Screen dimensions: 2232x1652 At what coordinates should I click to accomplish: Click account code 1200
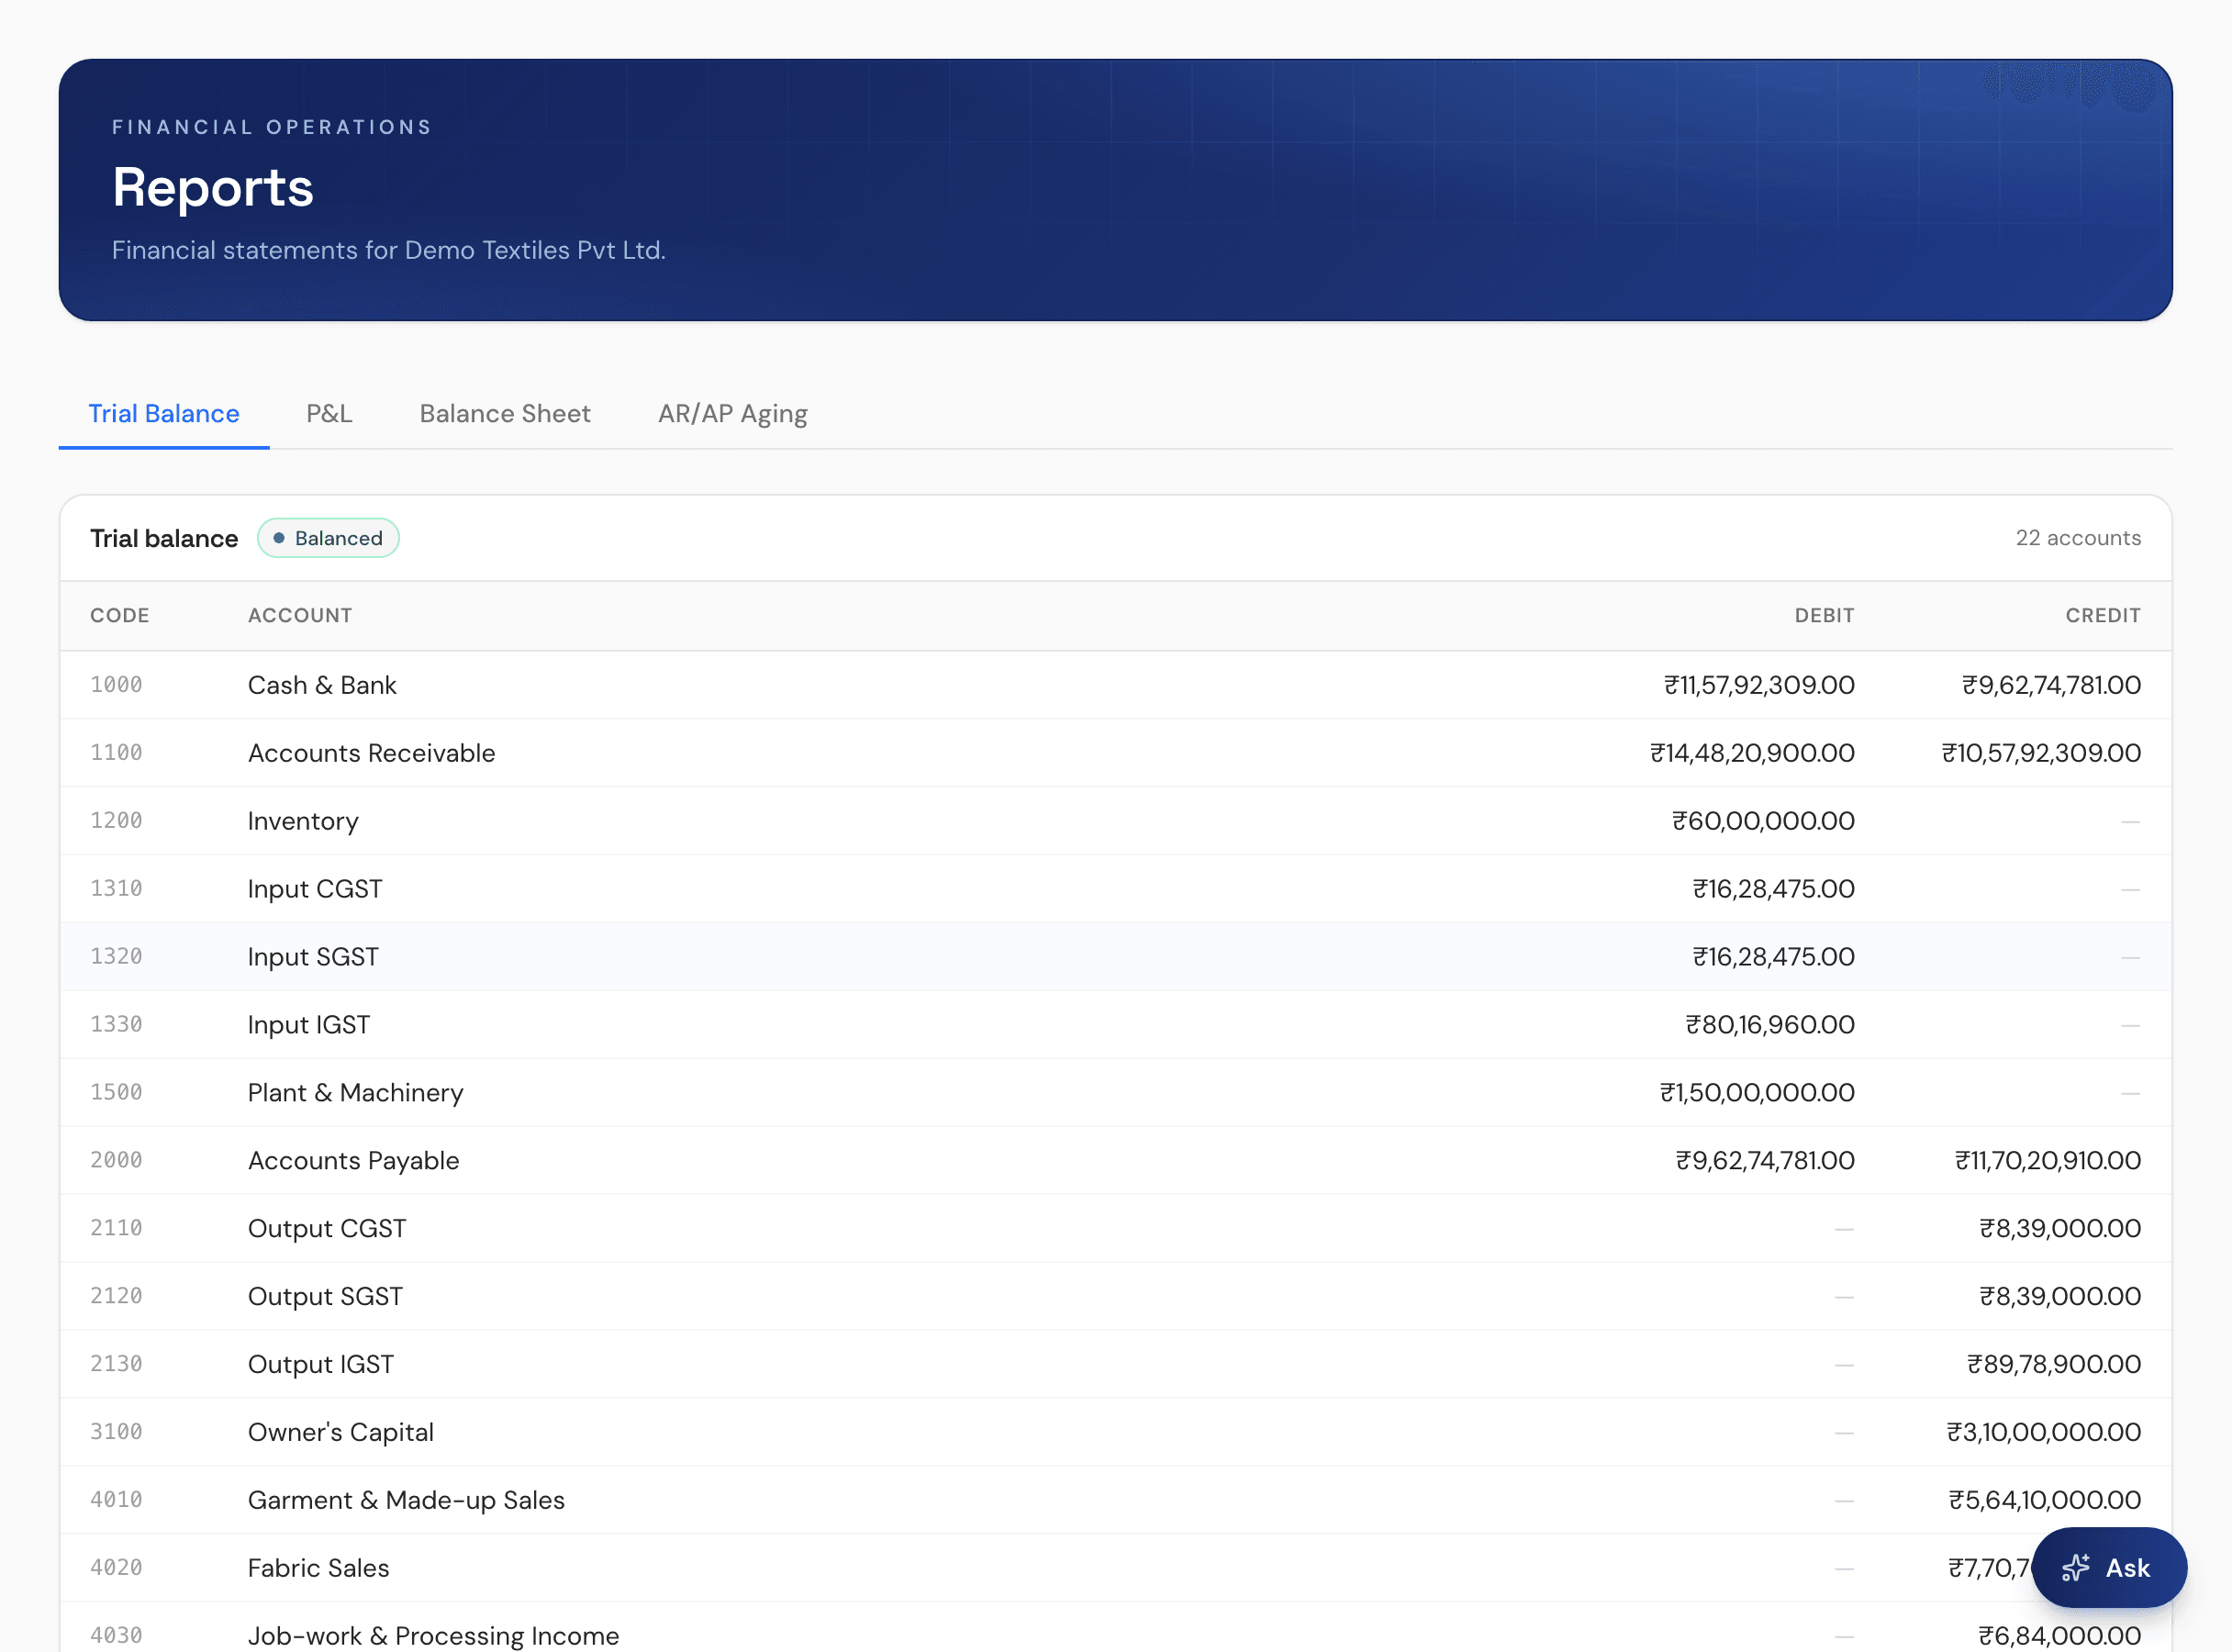(x=116, y=821)
